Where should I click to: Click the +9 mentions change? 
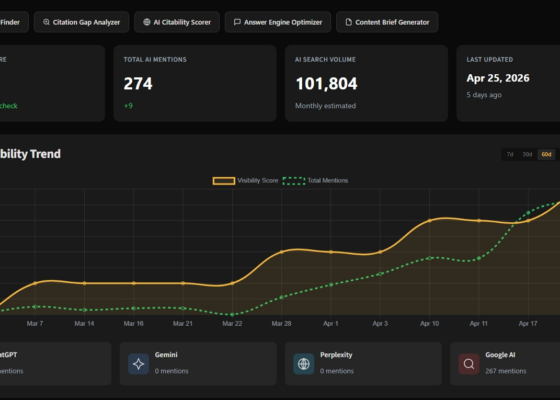(x=128, y=106)
